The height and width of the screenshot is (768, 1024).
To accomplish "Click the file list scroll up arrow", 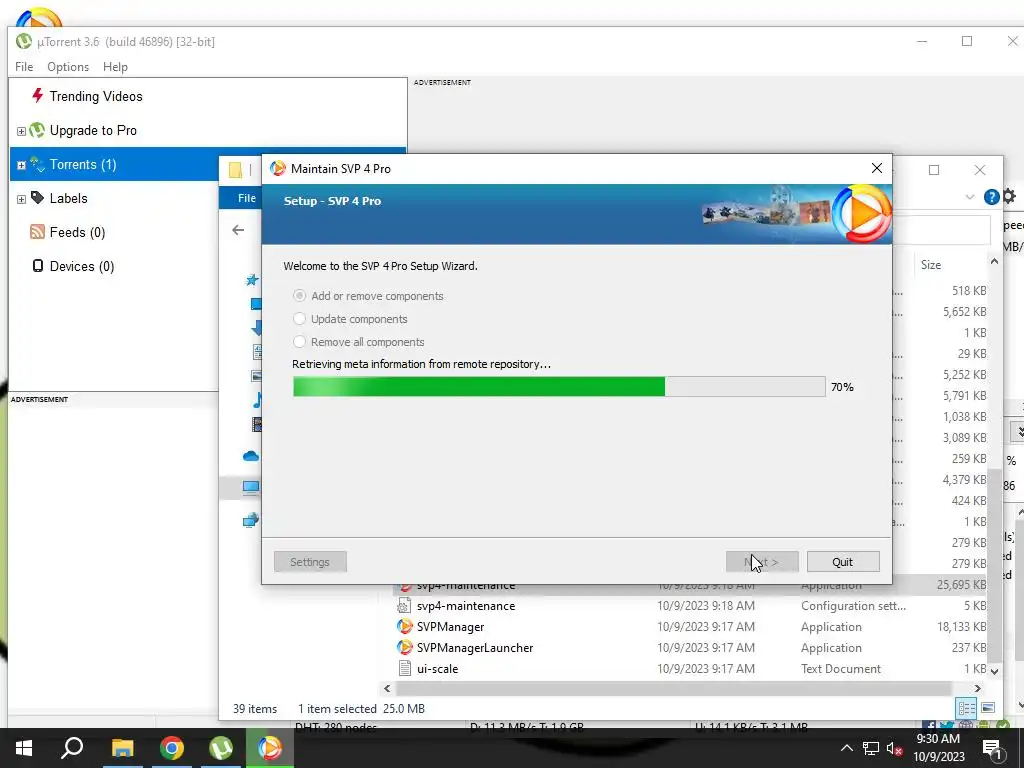I will point(994,262).
